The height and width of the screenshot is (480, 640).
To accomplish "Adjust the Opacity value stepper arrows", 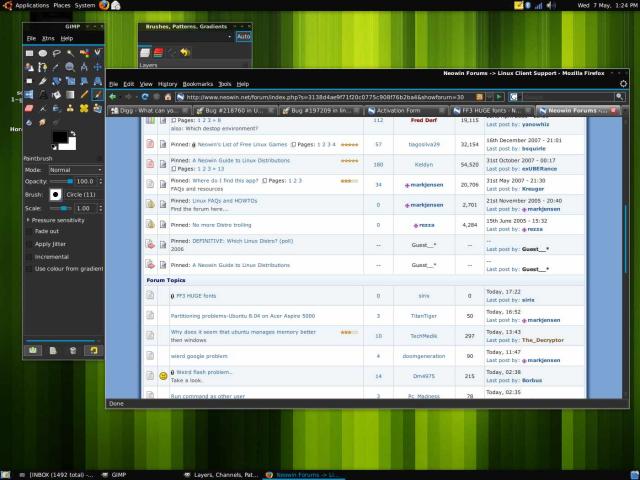I will point(101,181).
